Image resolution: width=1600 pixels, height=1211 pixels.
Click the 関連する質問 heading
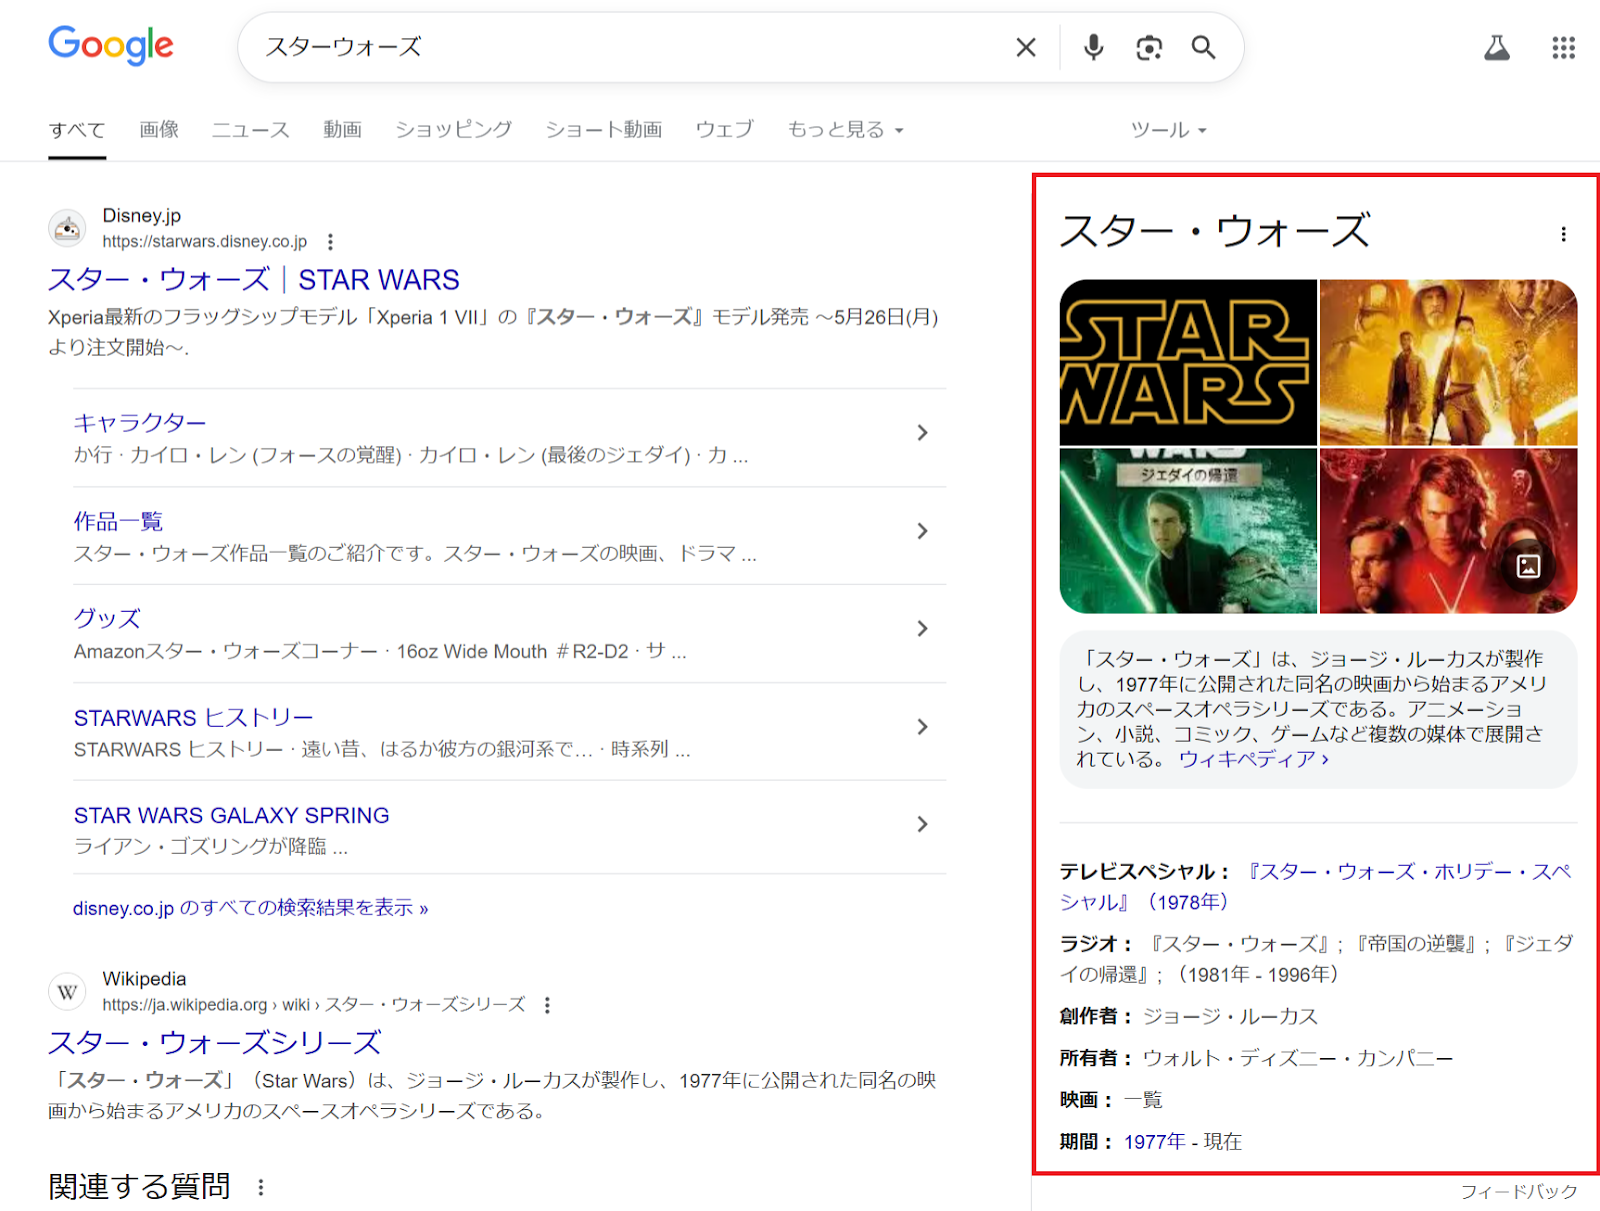tap(139, 1187)
